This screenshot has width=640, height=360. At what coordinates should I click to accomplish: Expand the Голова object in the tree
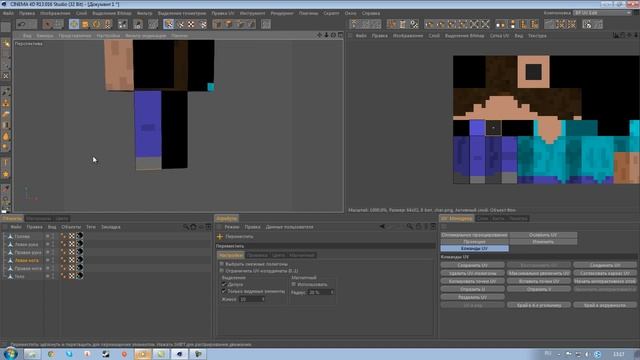tap(4, 236)
